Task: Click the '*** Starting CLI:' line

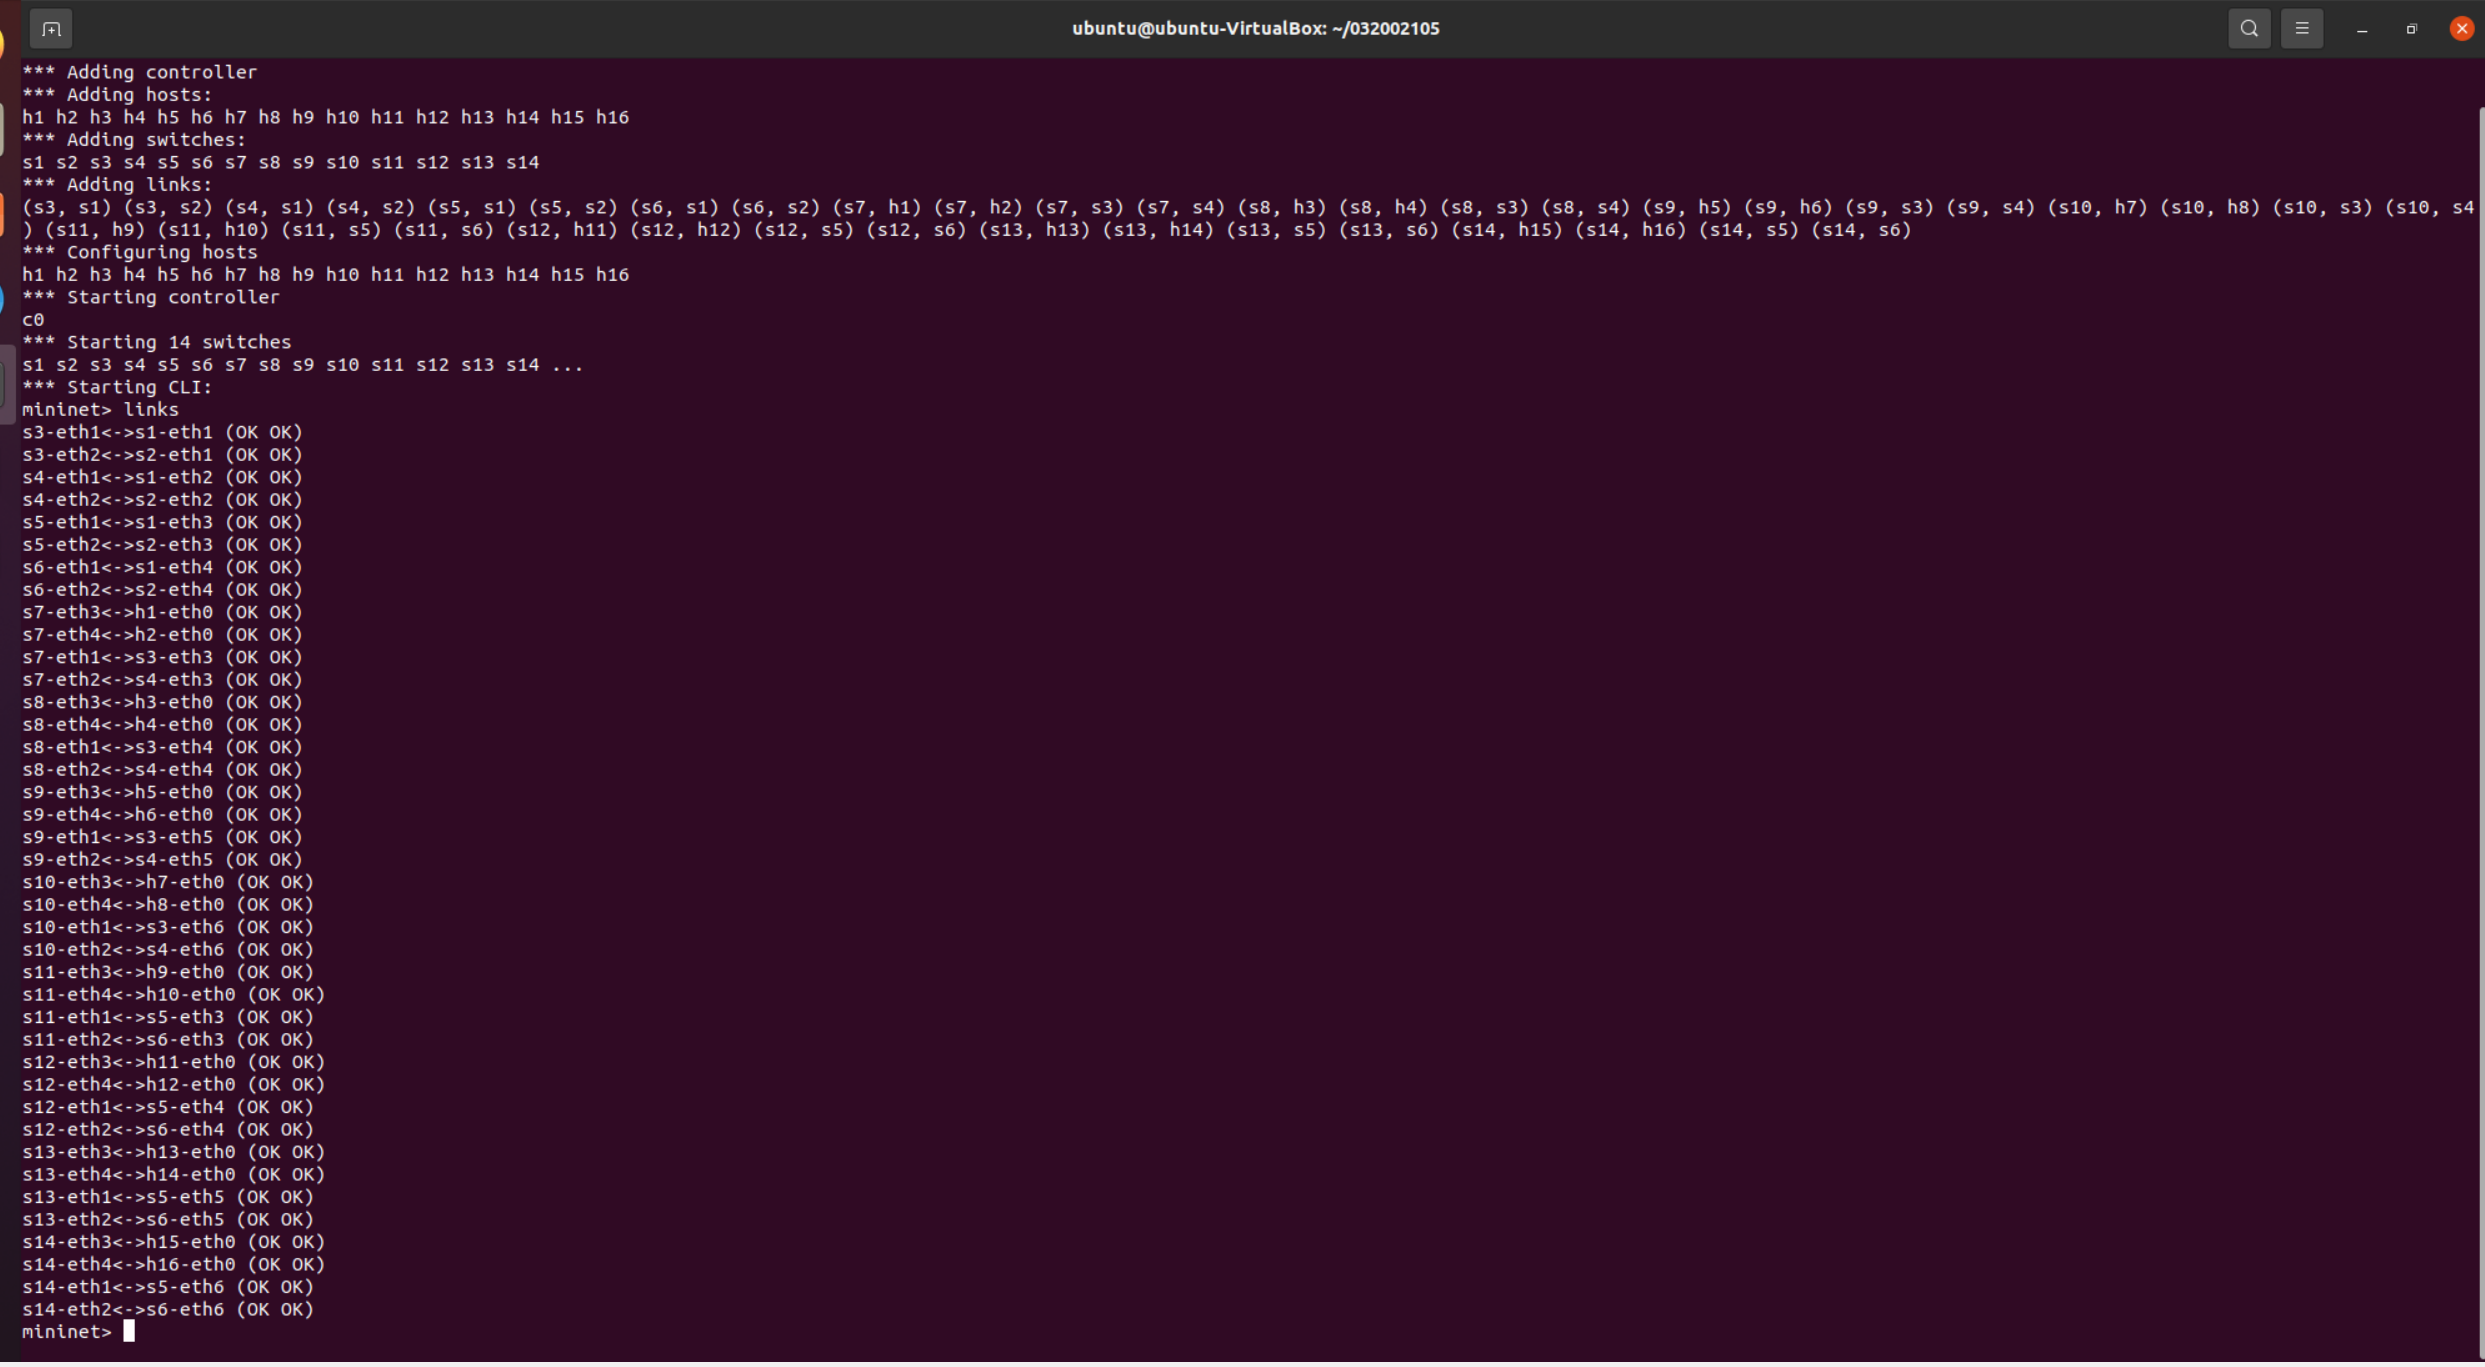Action: 117,387
